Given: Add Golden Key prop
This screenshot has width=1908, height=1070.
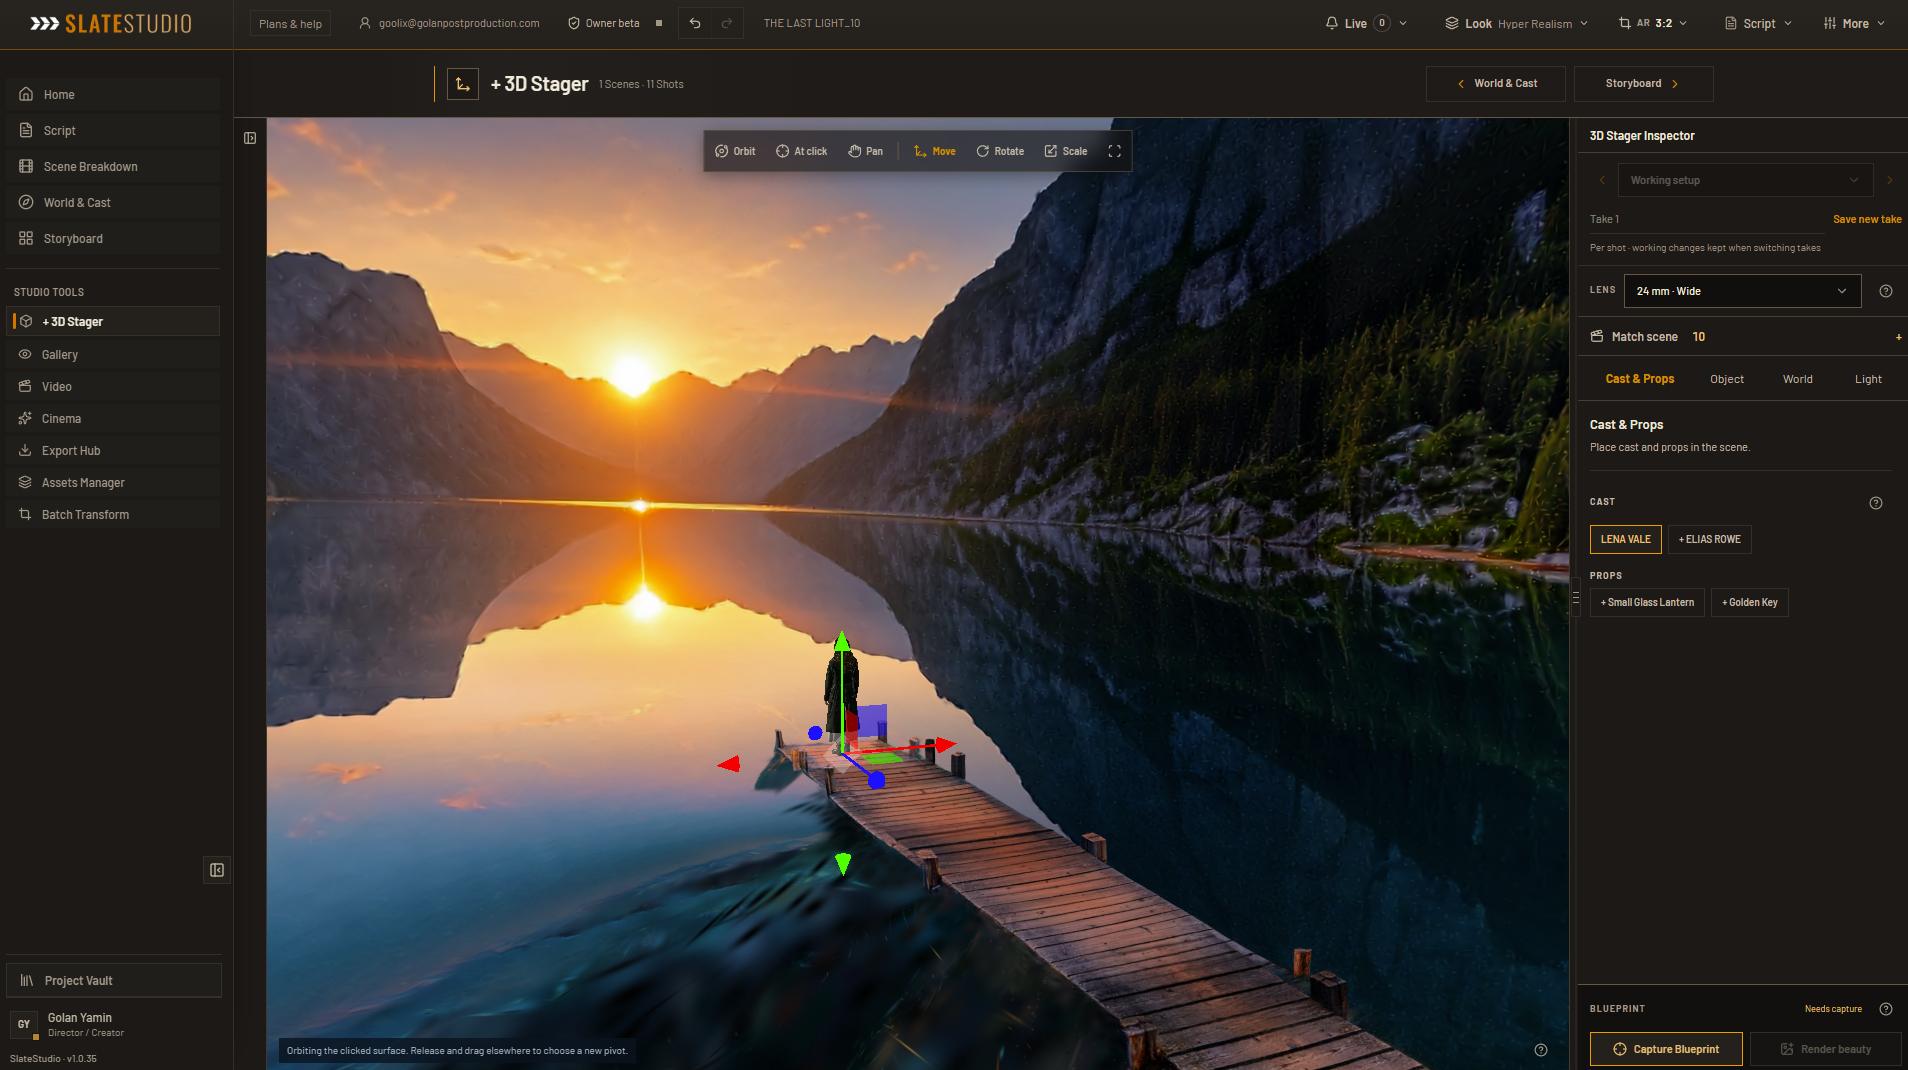Looking at the screenshot, I should (x=1750, y=602).
